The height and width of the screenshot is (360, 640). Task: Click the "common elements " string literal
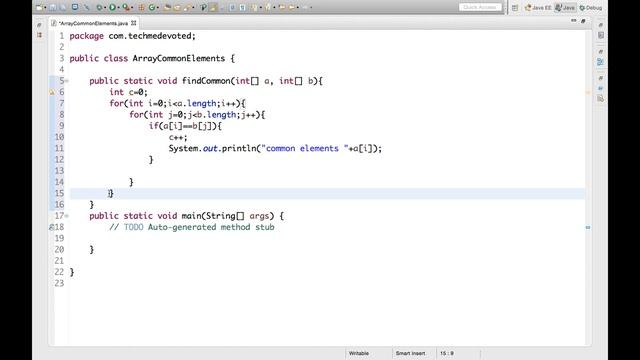[x=305, y=149]
